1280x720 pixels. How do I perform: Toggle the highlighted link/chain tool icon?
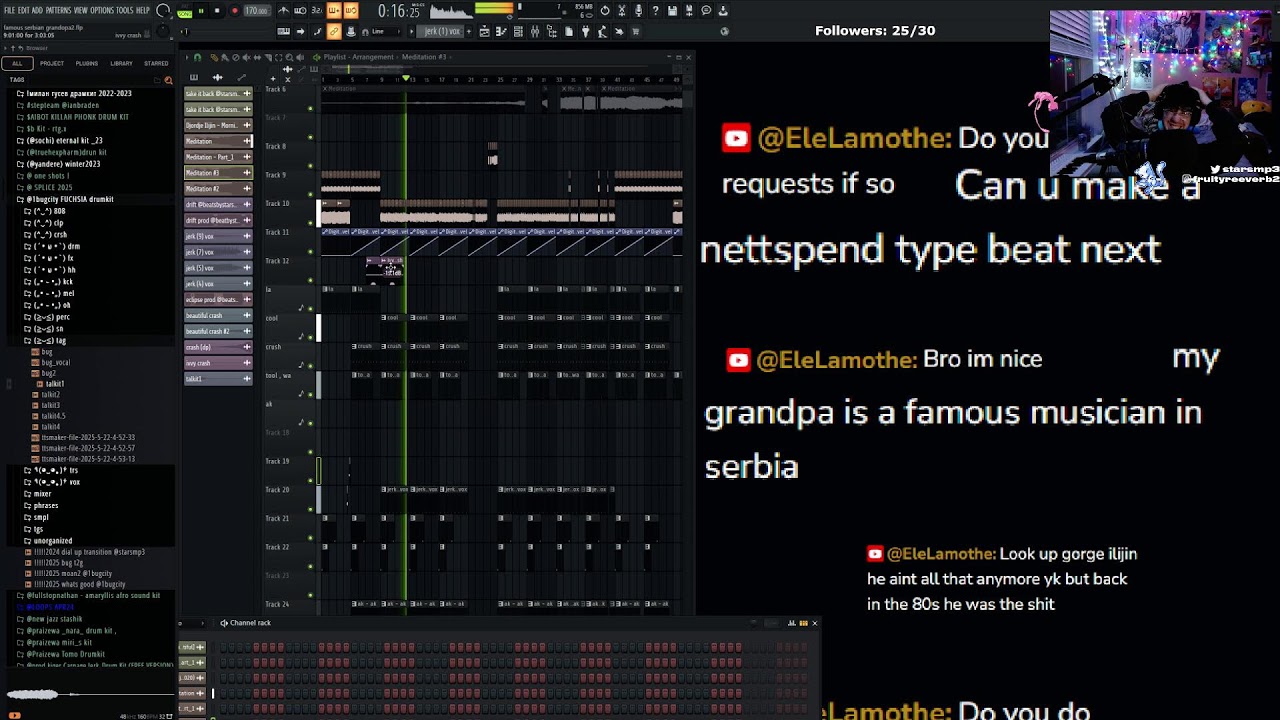point(334,32)
